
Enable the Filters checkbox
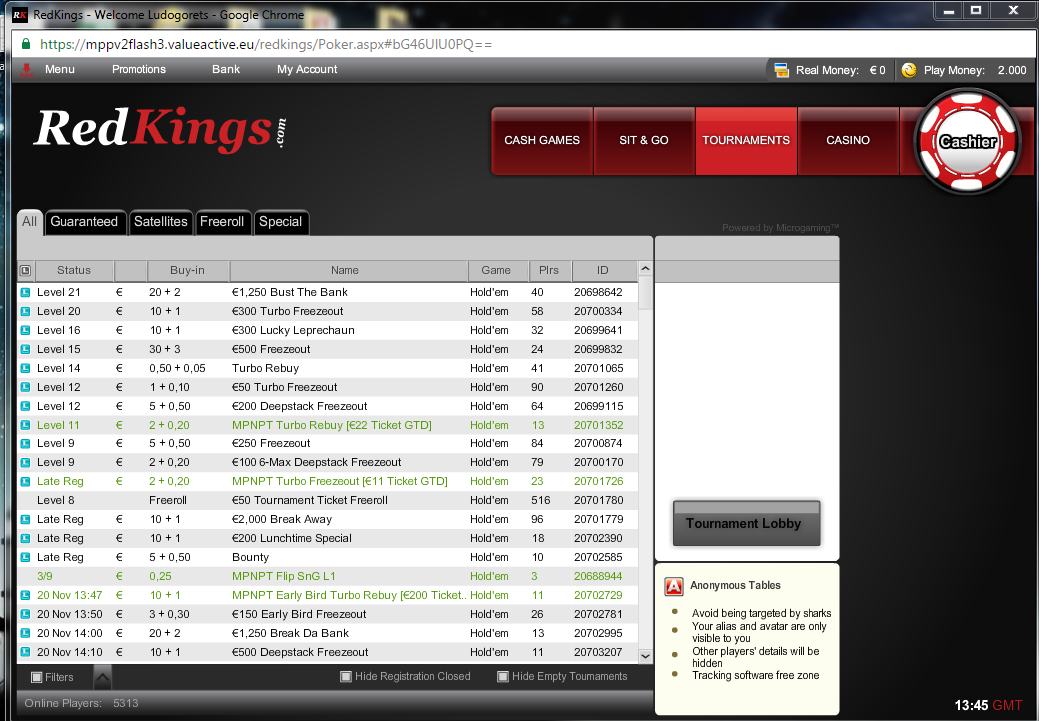click(37, 677)
